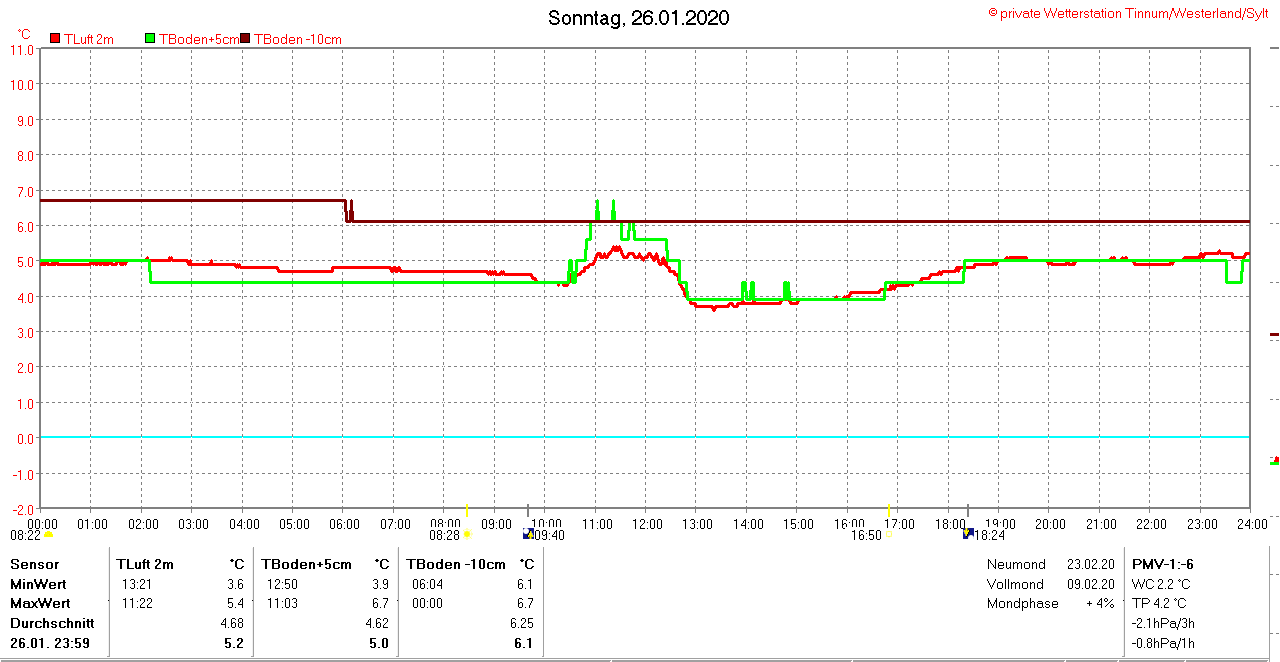
Task: Click the dark red TBoden -10cm legend swatch
Action: tap(246, 39)
